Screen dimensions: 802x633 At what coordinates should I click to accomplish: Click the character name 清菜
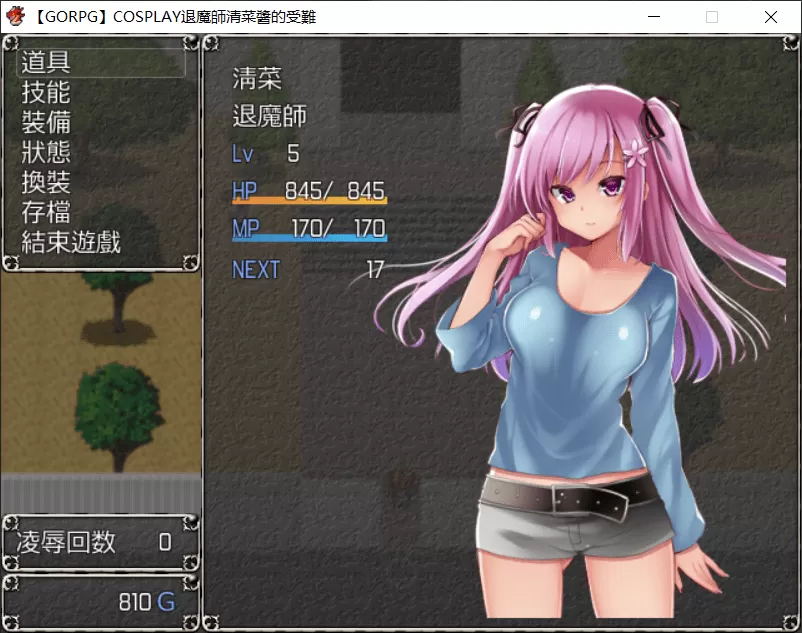pos(257,78)
